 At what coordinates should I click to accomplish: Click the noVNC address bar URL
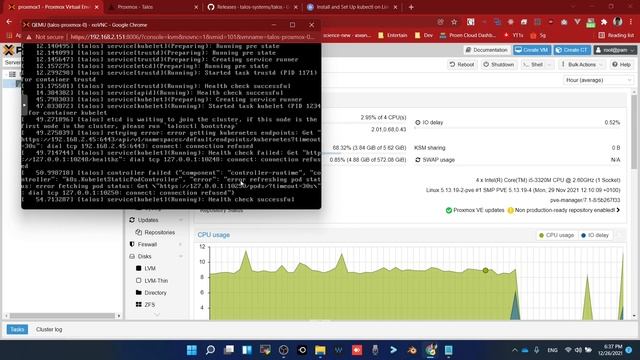193,37
